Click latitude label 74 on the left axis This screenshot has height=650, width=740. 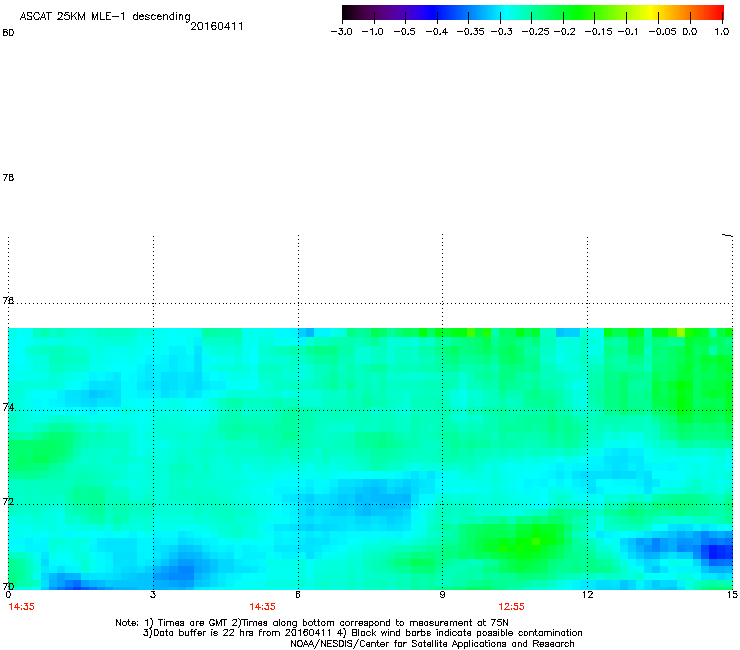click(8, 407)
